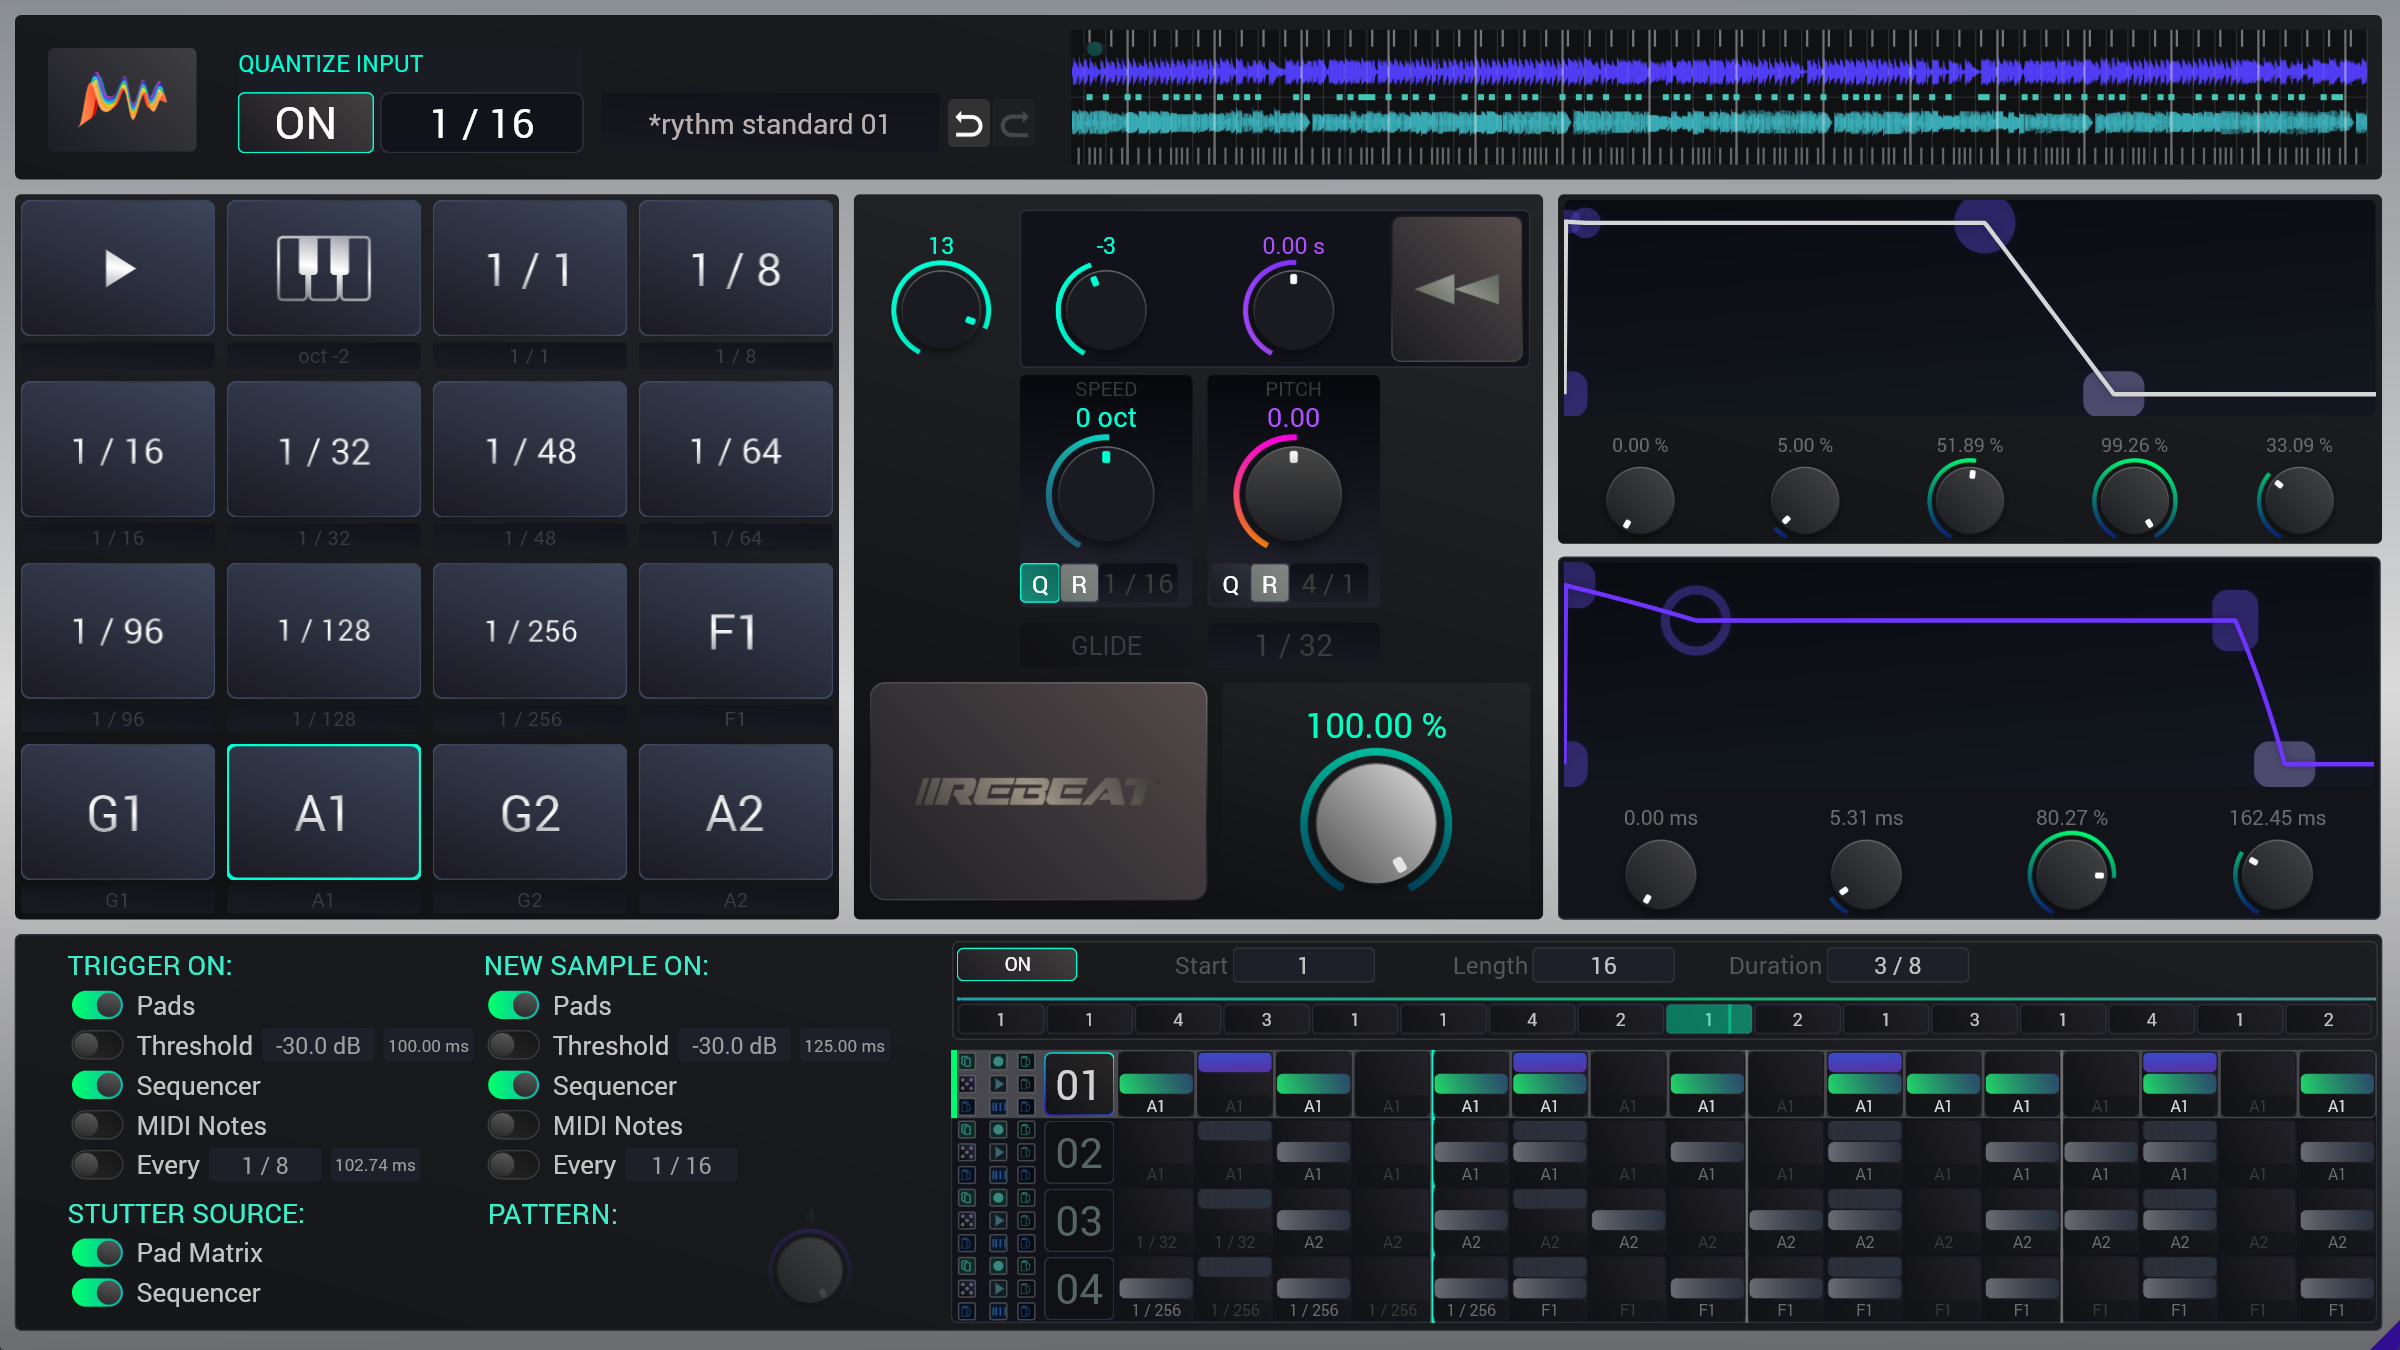Screen dimensions: 2400x1350
Task: Open the quantize value field showing 1 / 16
Action: 481,123
